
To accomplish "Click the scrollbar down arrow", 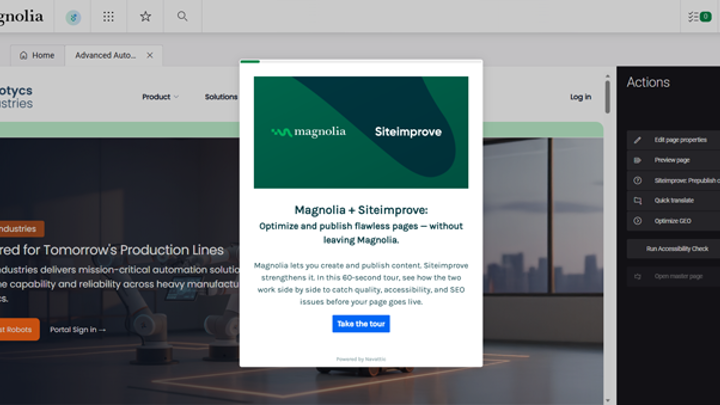I will (608, 401).
